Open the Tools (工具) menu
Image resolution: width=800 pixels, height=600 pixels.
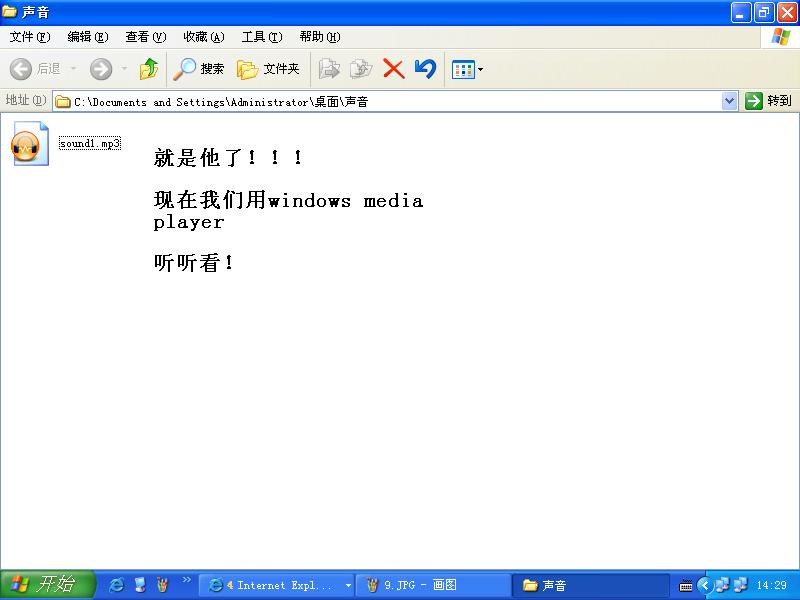(262, 37)
